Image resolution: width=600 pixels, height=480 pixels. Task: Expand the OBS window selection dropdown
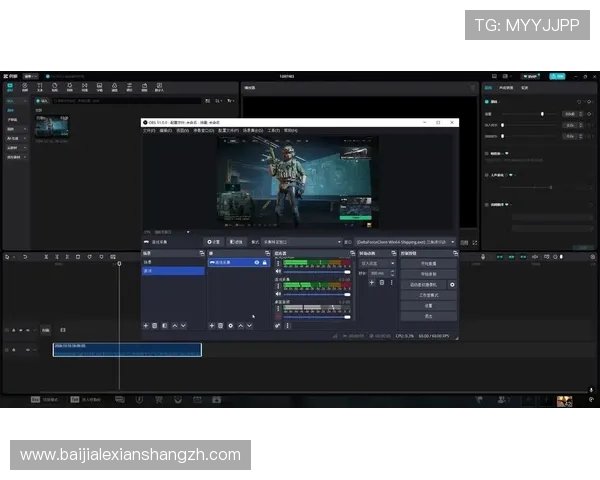click(405, 241)
